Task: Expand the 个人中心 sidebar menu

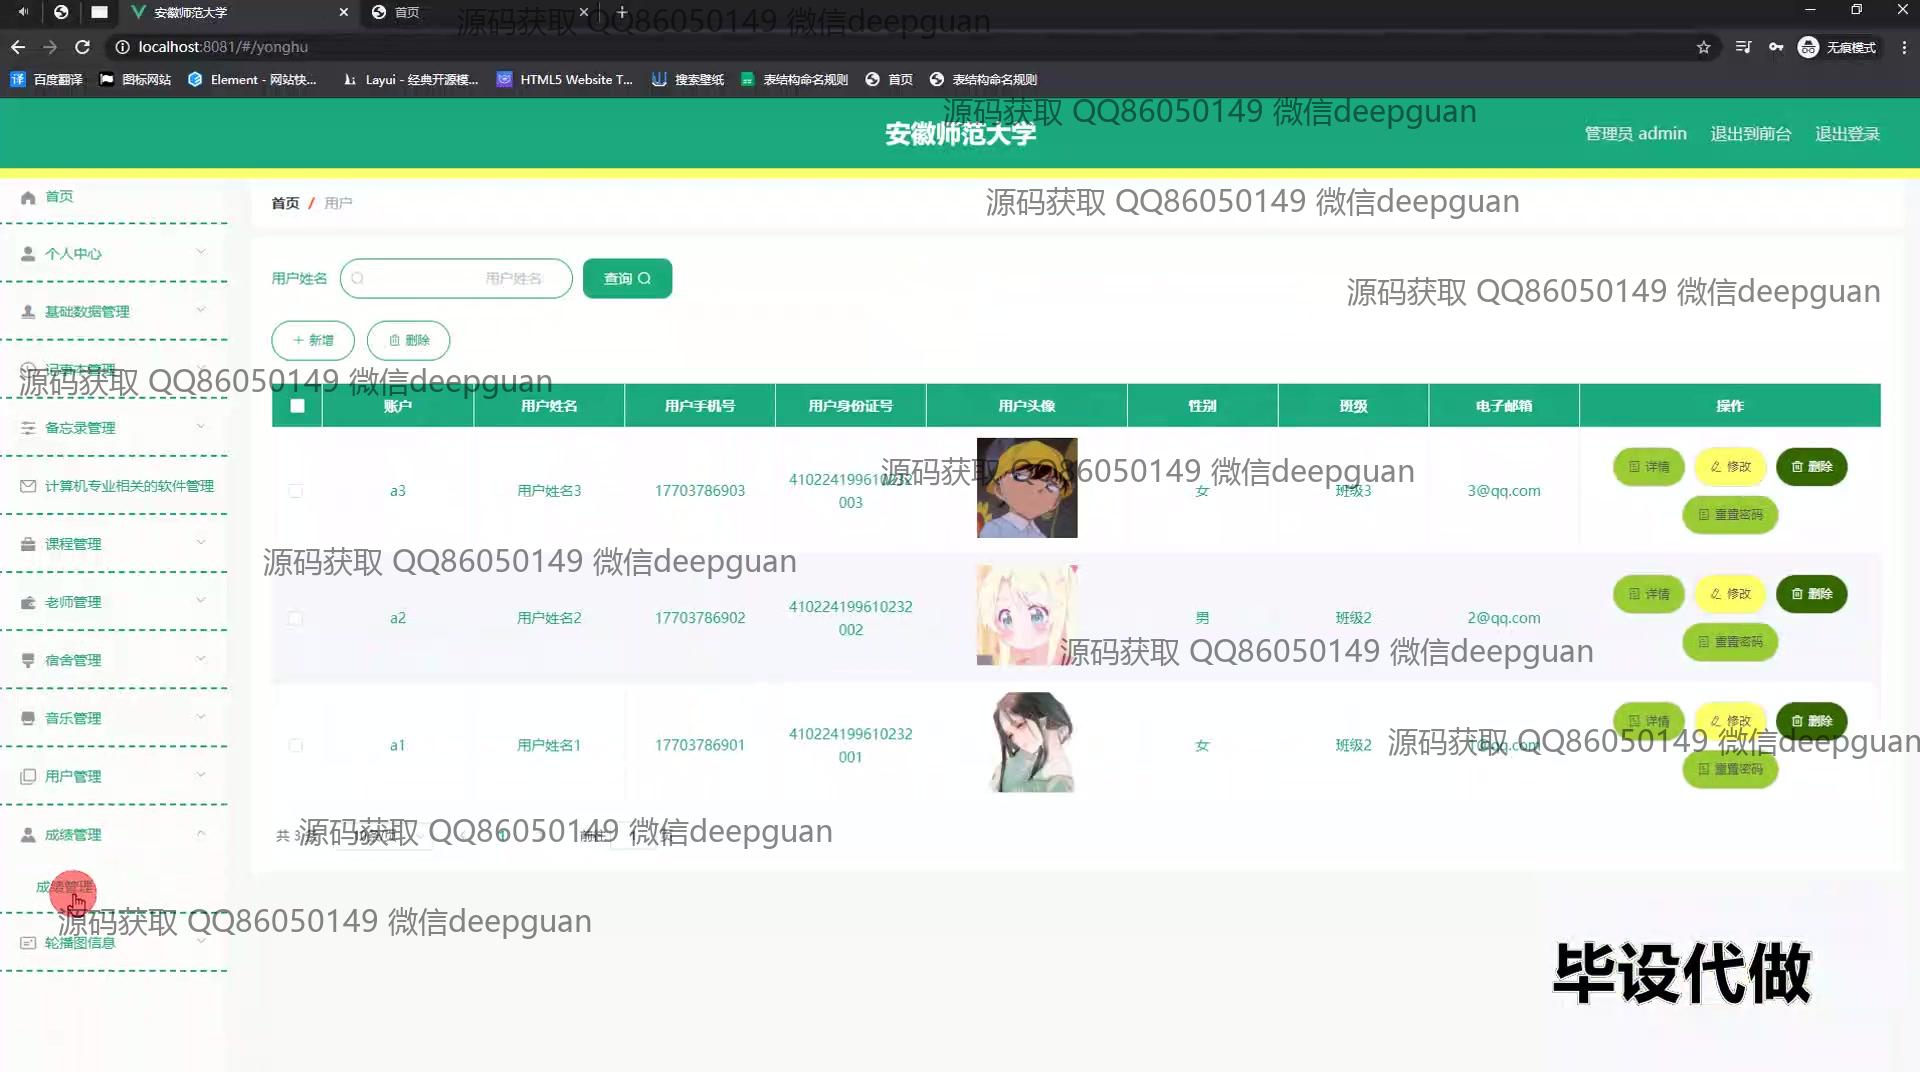Action: click(x=114, y=254)
